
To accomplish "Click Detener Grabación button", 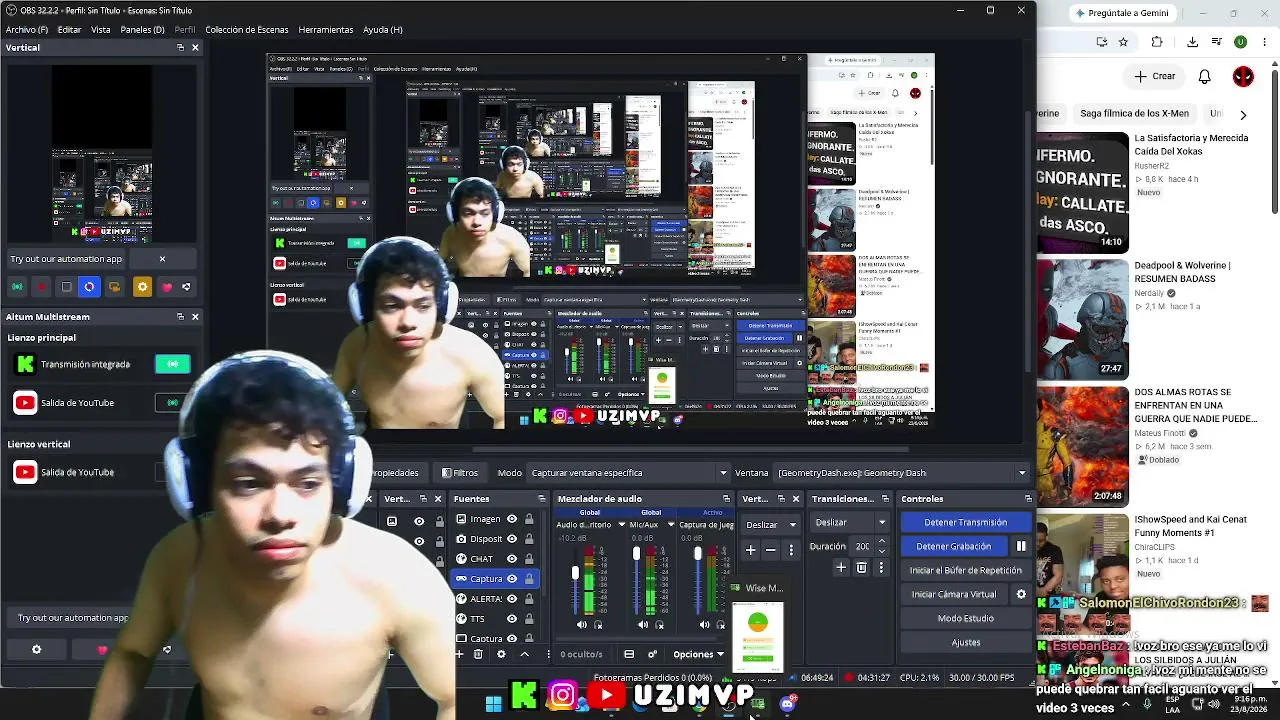I will (x=954, y=546).
